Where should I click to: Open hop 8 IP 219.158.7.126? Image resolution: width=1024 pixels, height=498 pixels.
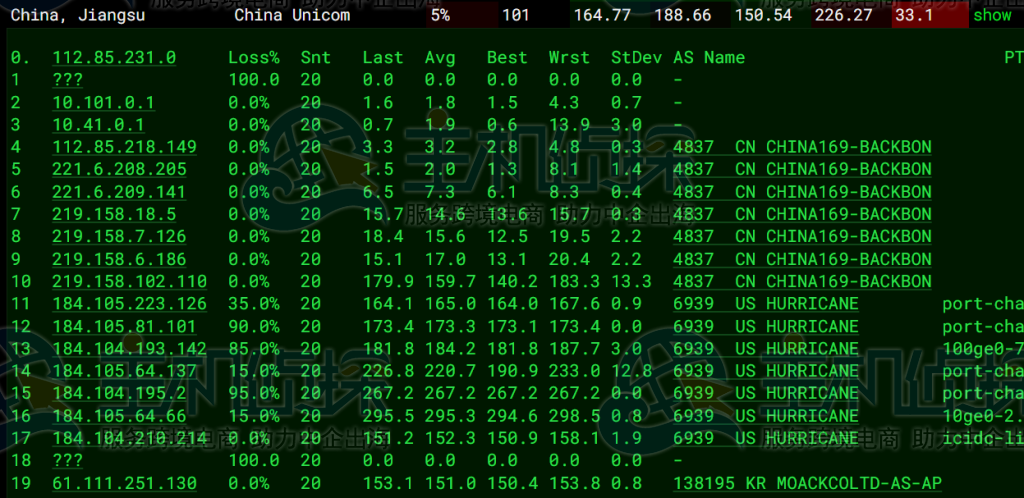click(120, 237)
